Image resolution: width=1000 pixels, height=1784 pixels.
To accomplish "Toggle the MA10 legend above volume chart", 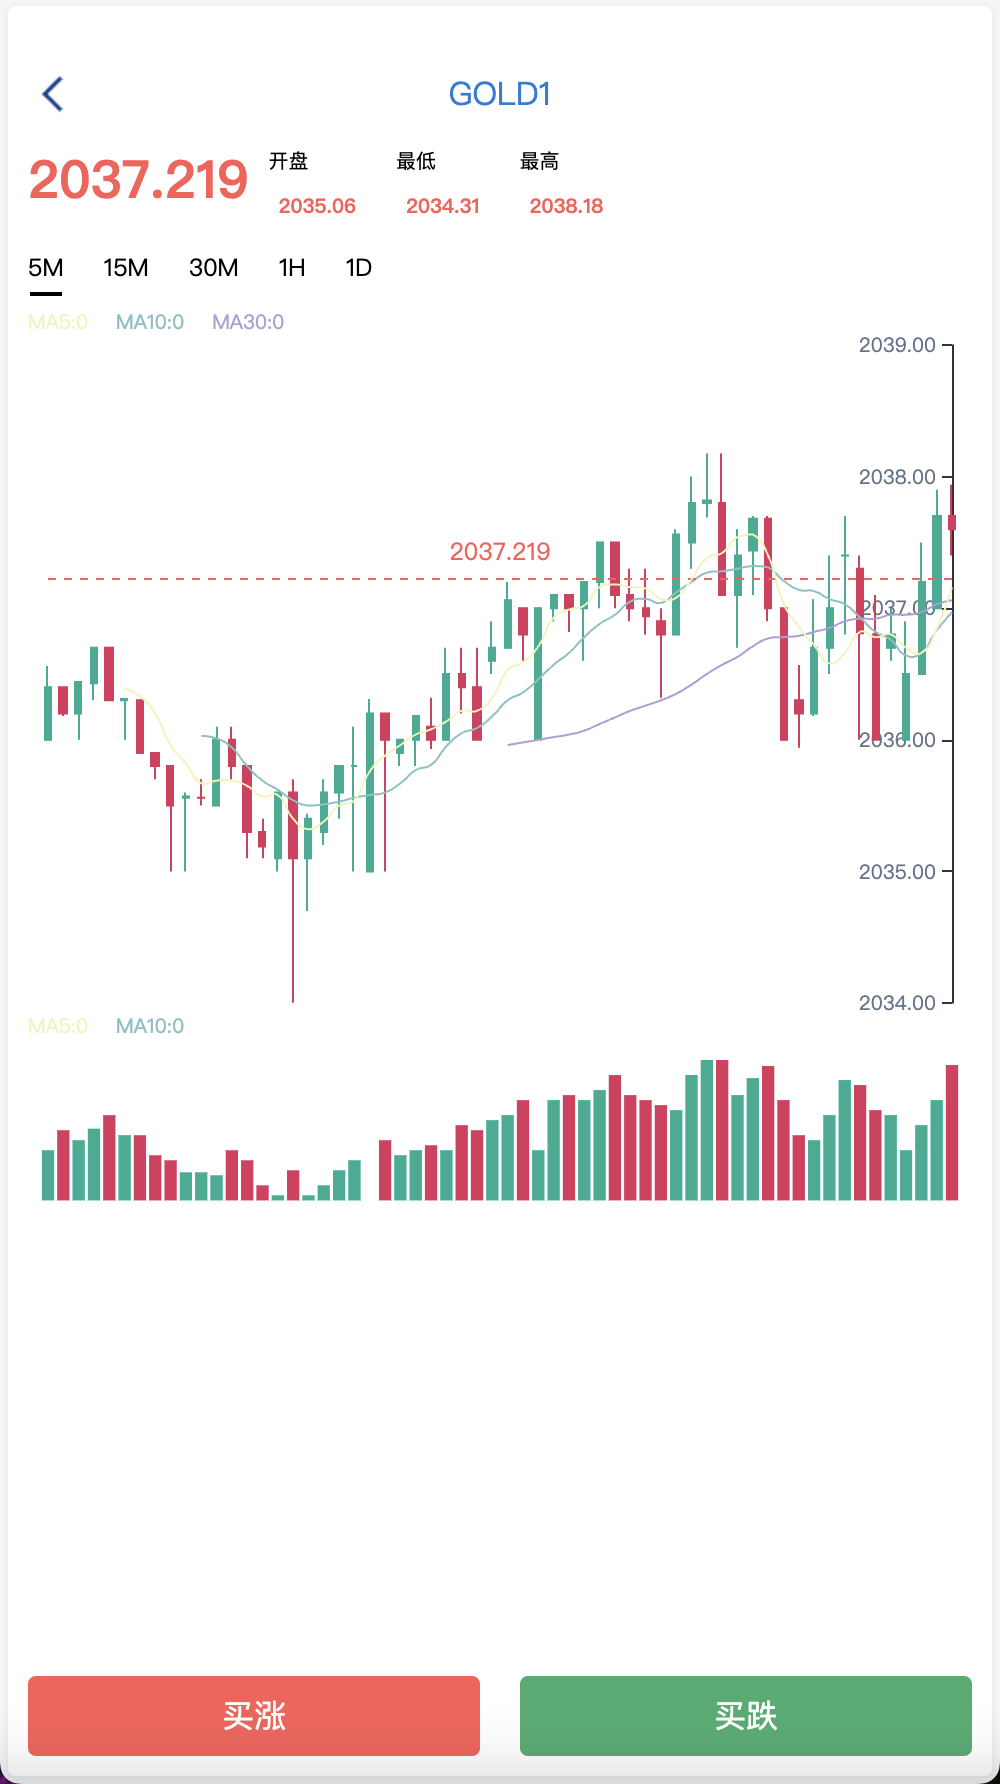I will click(150, 1026).
